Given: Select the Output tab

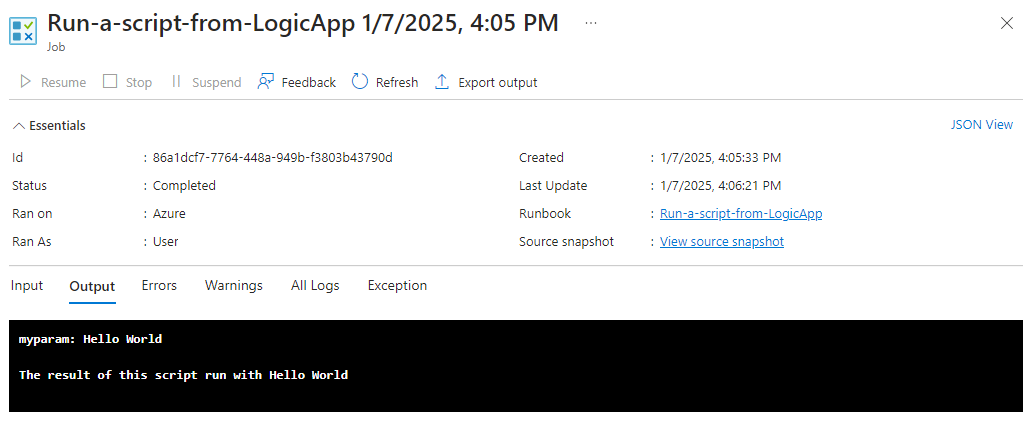Looking at the screenshot, I should click(x=92, y=286).
